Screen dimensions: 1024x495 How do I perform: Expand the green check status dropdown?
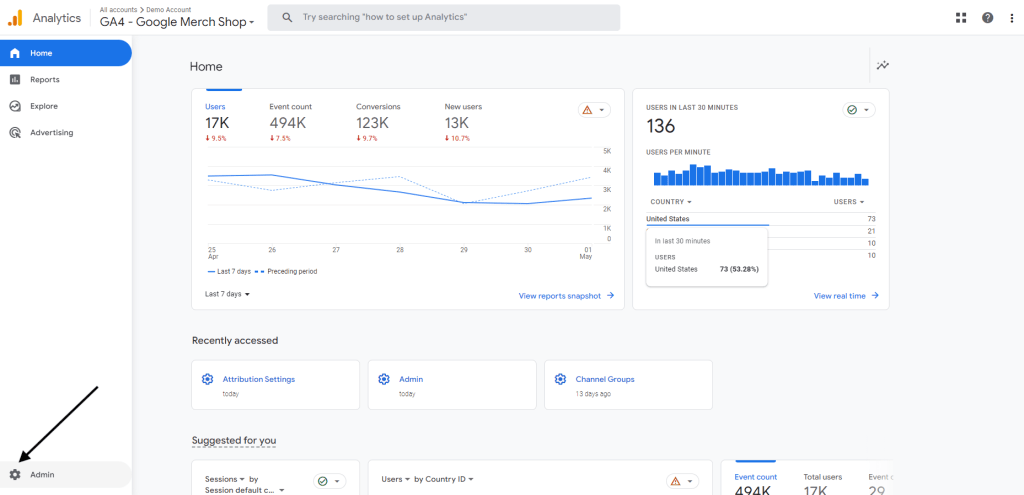coord(858,110)
